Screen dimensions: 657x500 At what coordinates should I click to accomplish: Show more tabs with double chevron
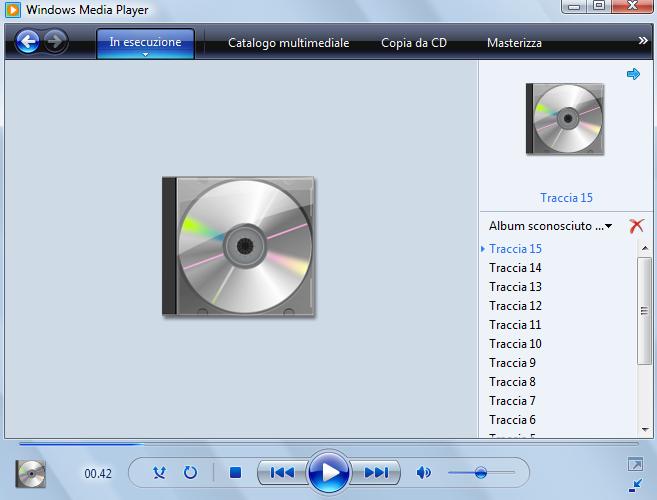click(x=643, y=41)
